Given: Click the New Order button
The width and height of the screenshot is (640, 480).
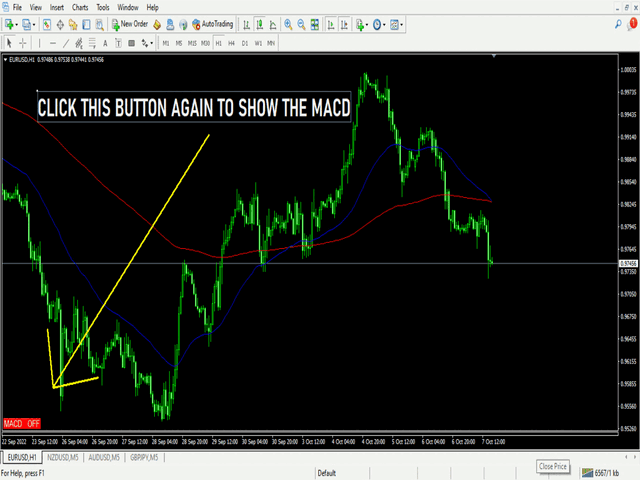Looking at the screenshot, I should click(130, 24).
